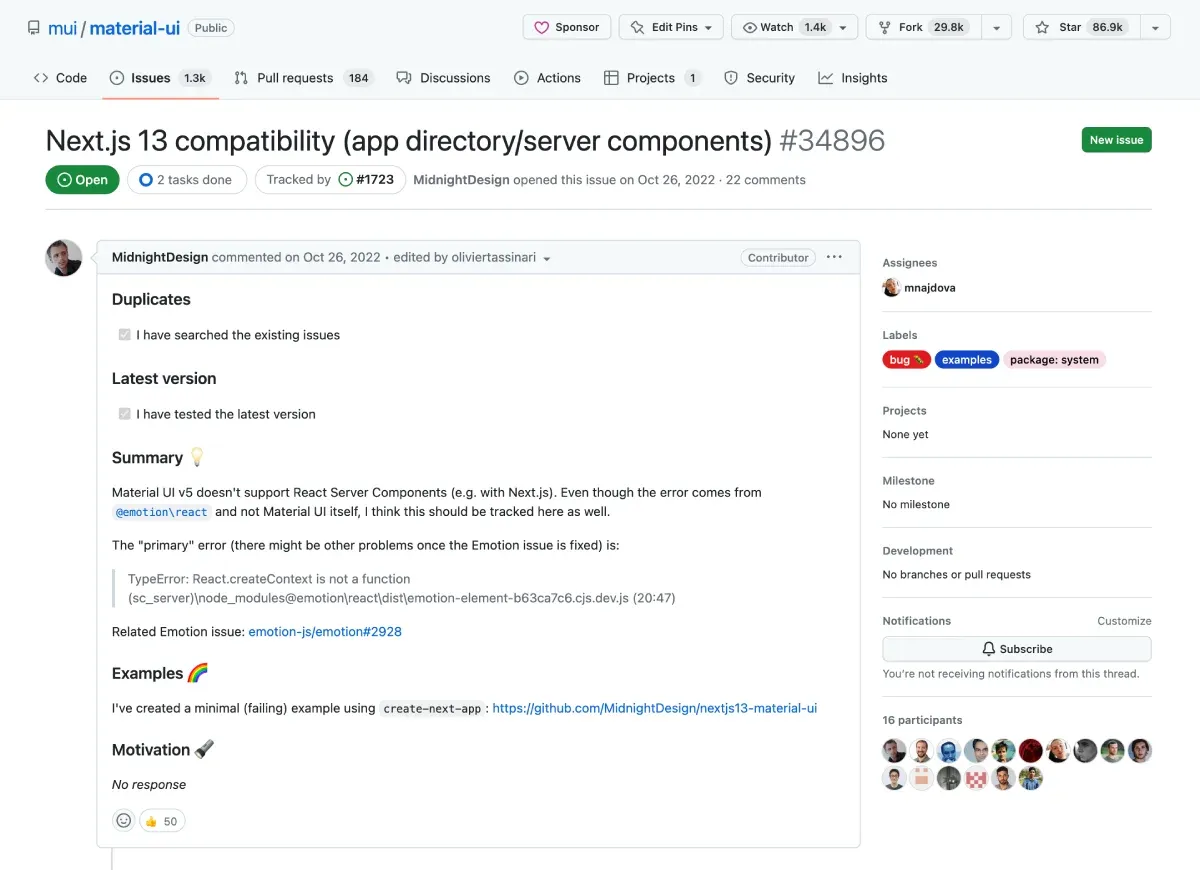
Task: Expand the 'edited by oliviertassinari' dropdown
Action: 546,258
